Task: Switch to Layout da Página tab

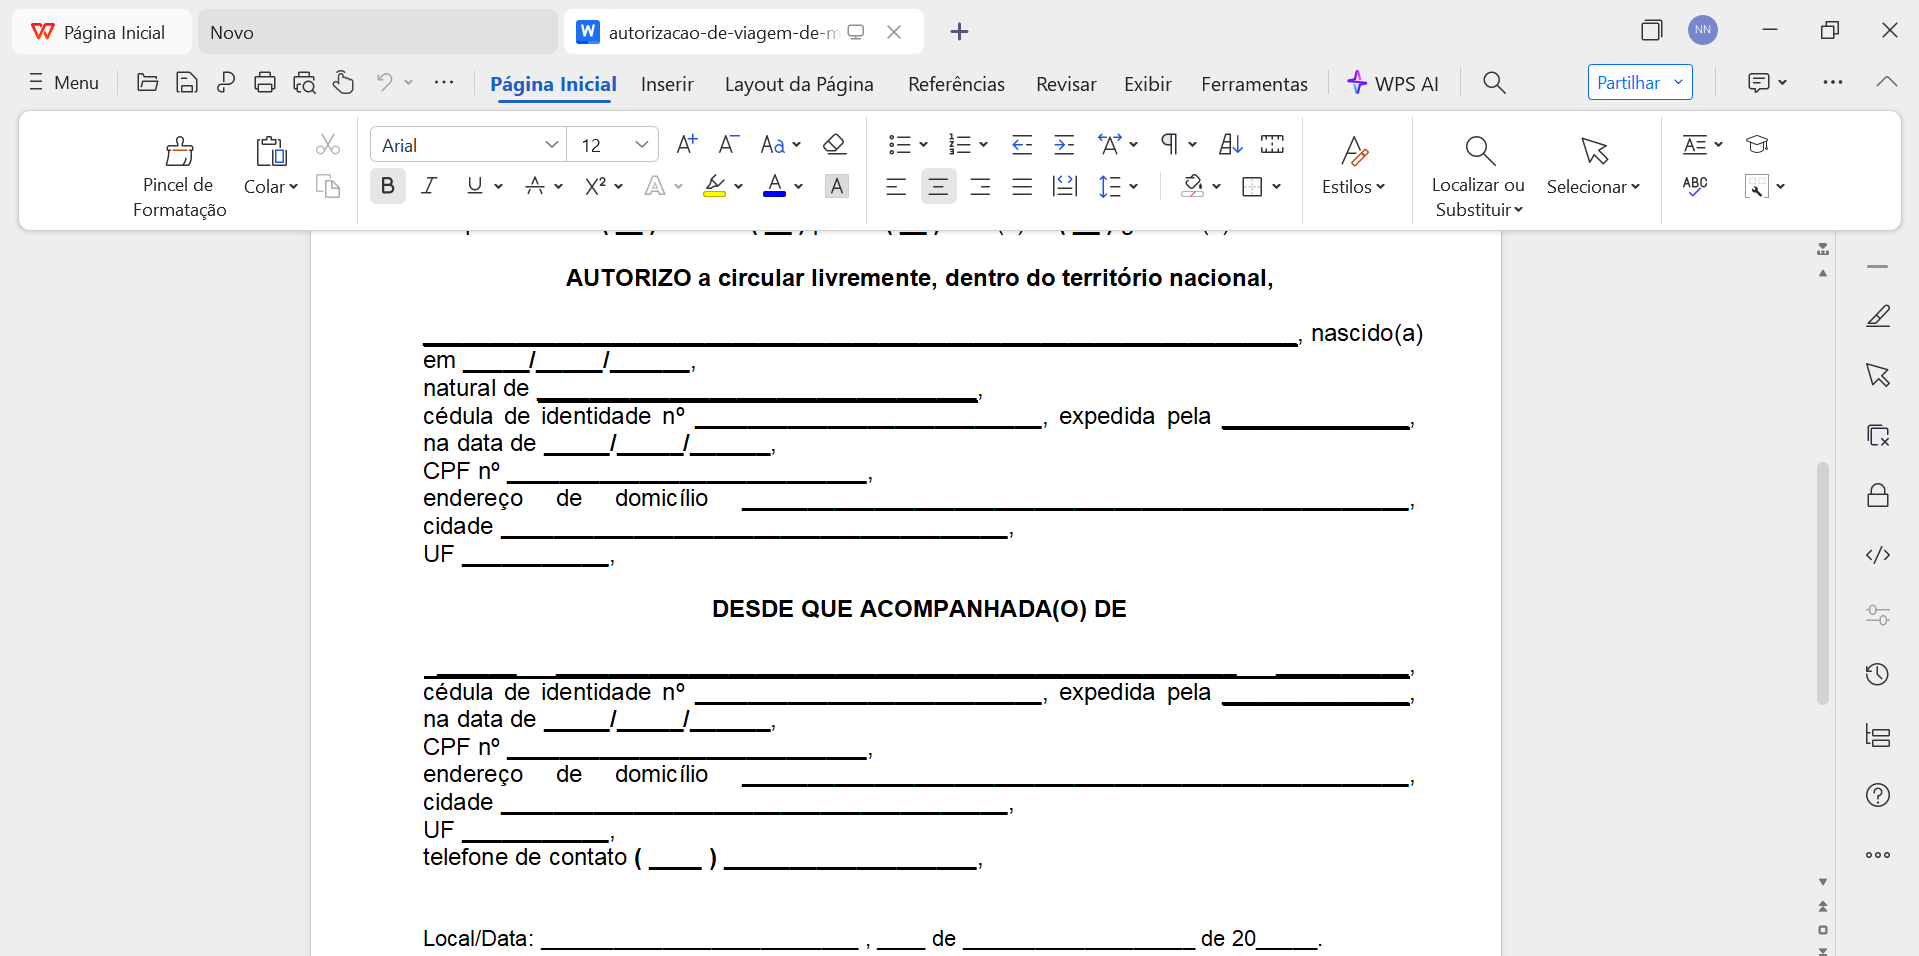Action: click(x=799, y=84)
